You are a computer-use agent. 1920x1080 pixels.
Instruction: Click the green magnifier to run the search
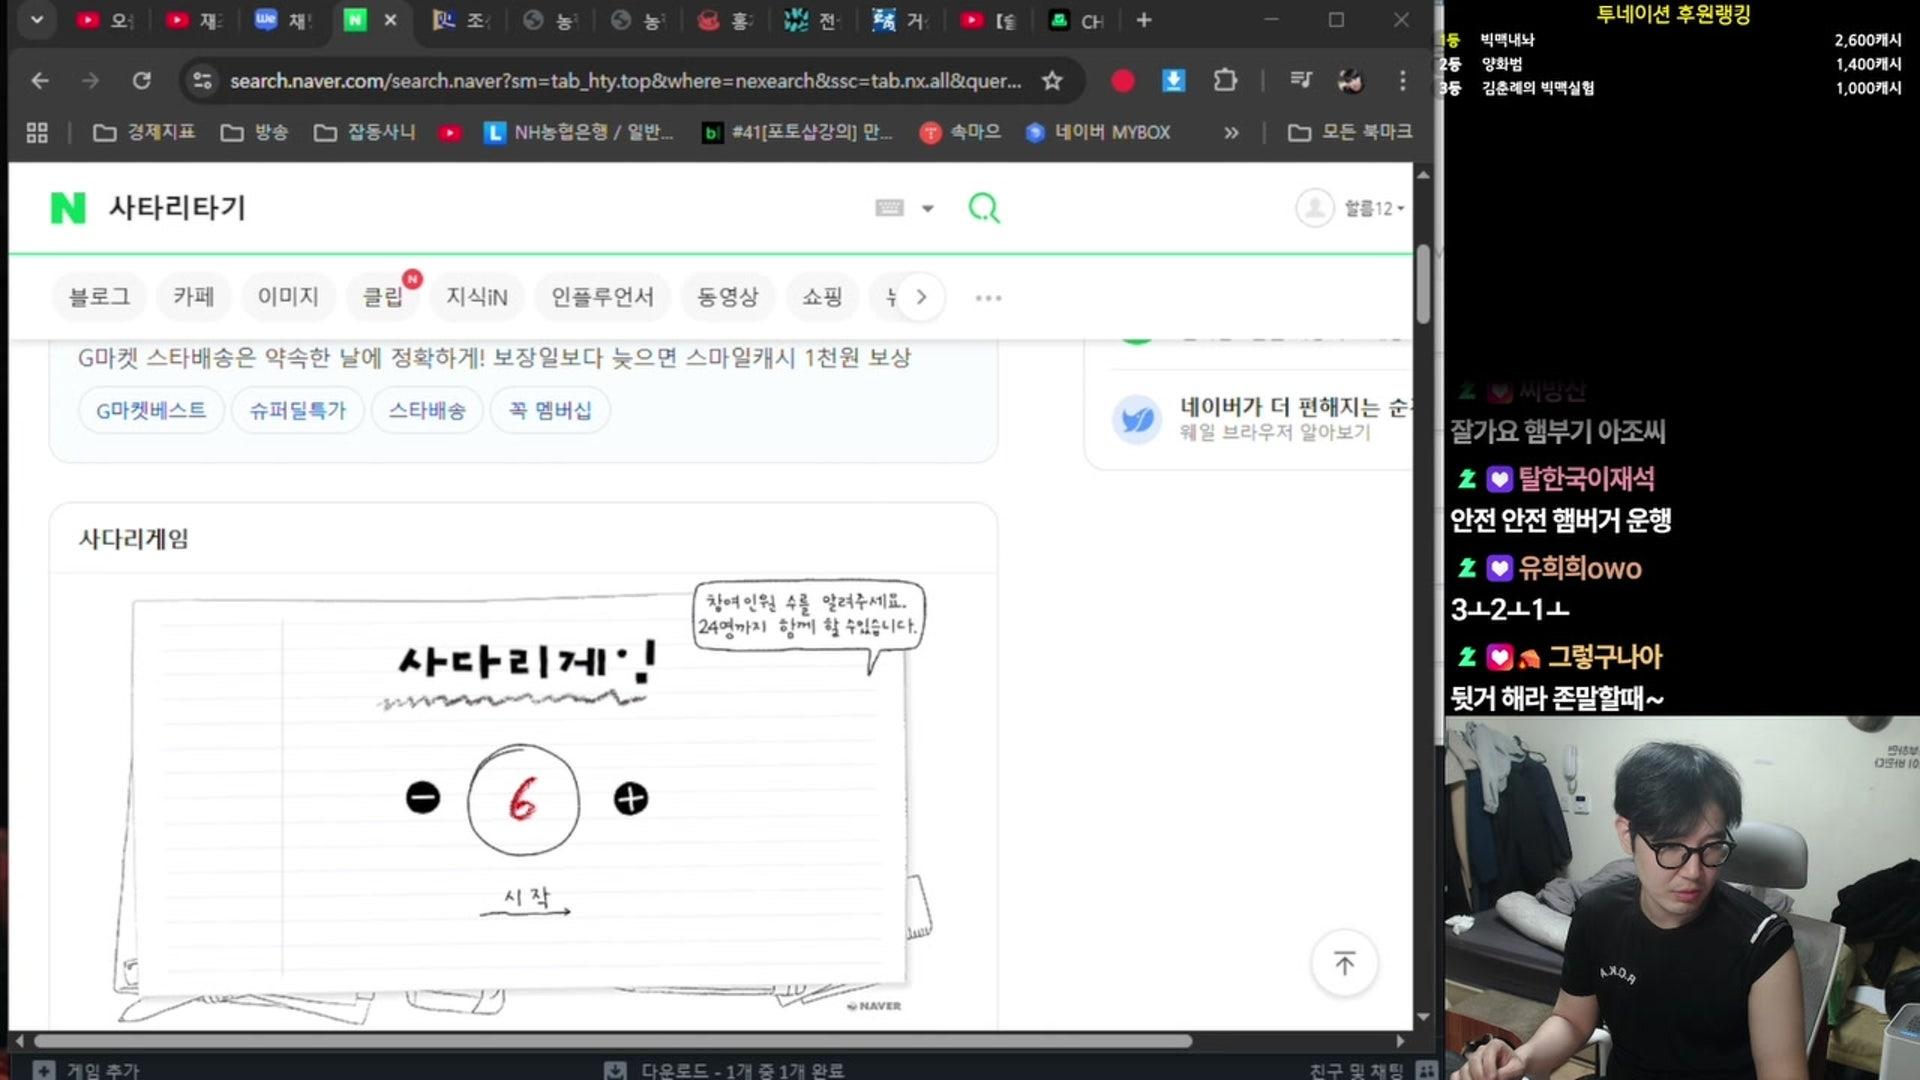(x=983, y=208)
